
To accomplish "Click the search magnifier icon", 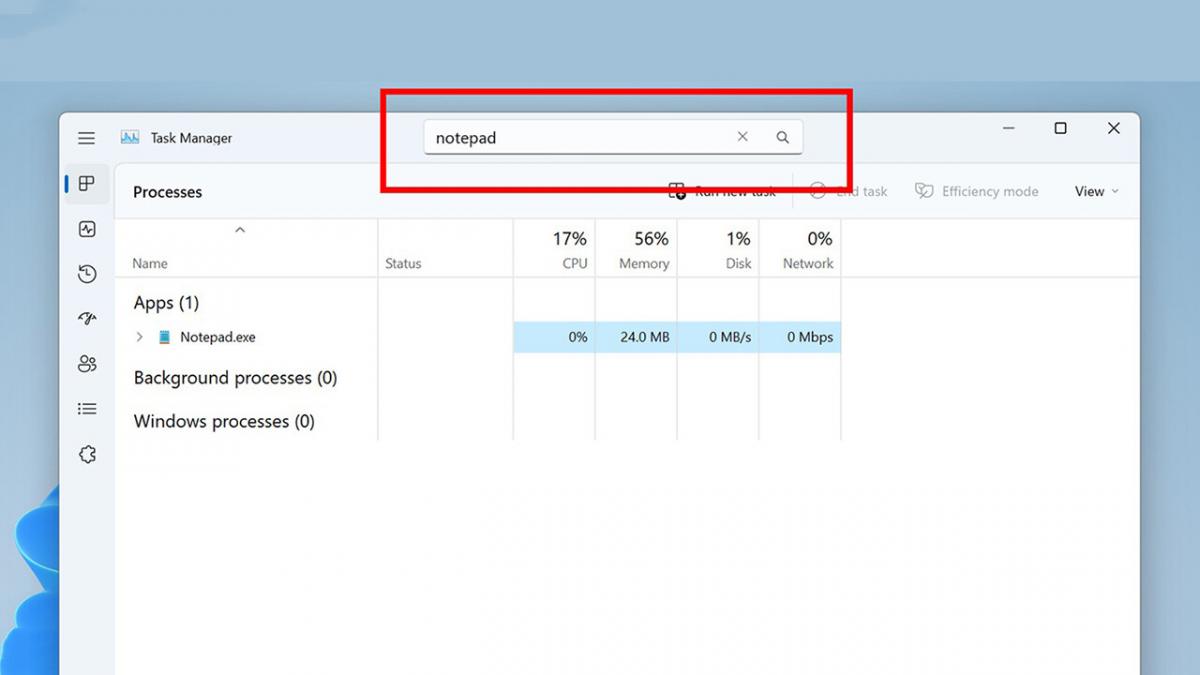I will coord(783,138).
